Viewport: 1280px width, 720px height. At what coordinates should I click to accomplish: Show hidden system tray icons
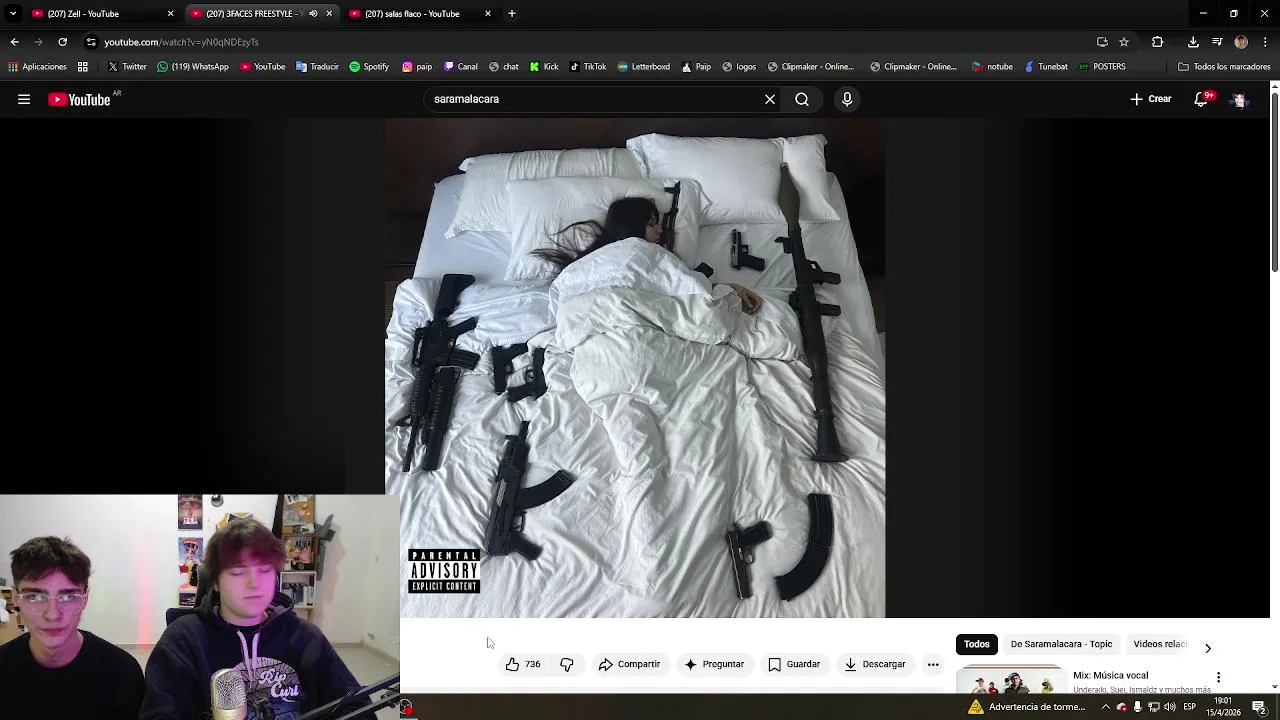1105,707
